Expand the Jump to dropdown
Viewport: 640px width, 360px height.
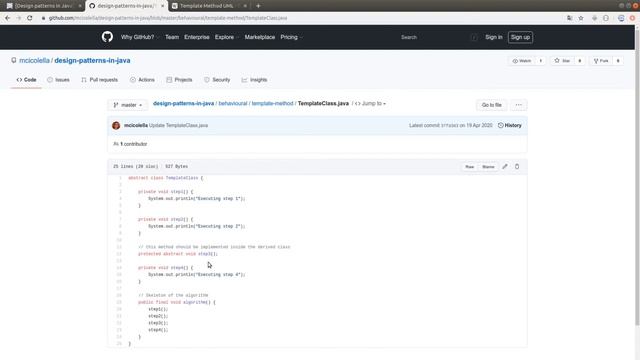point(370,104)
